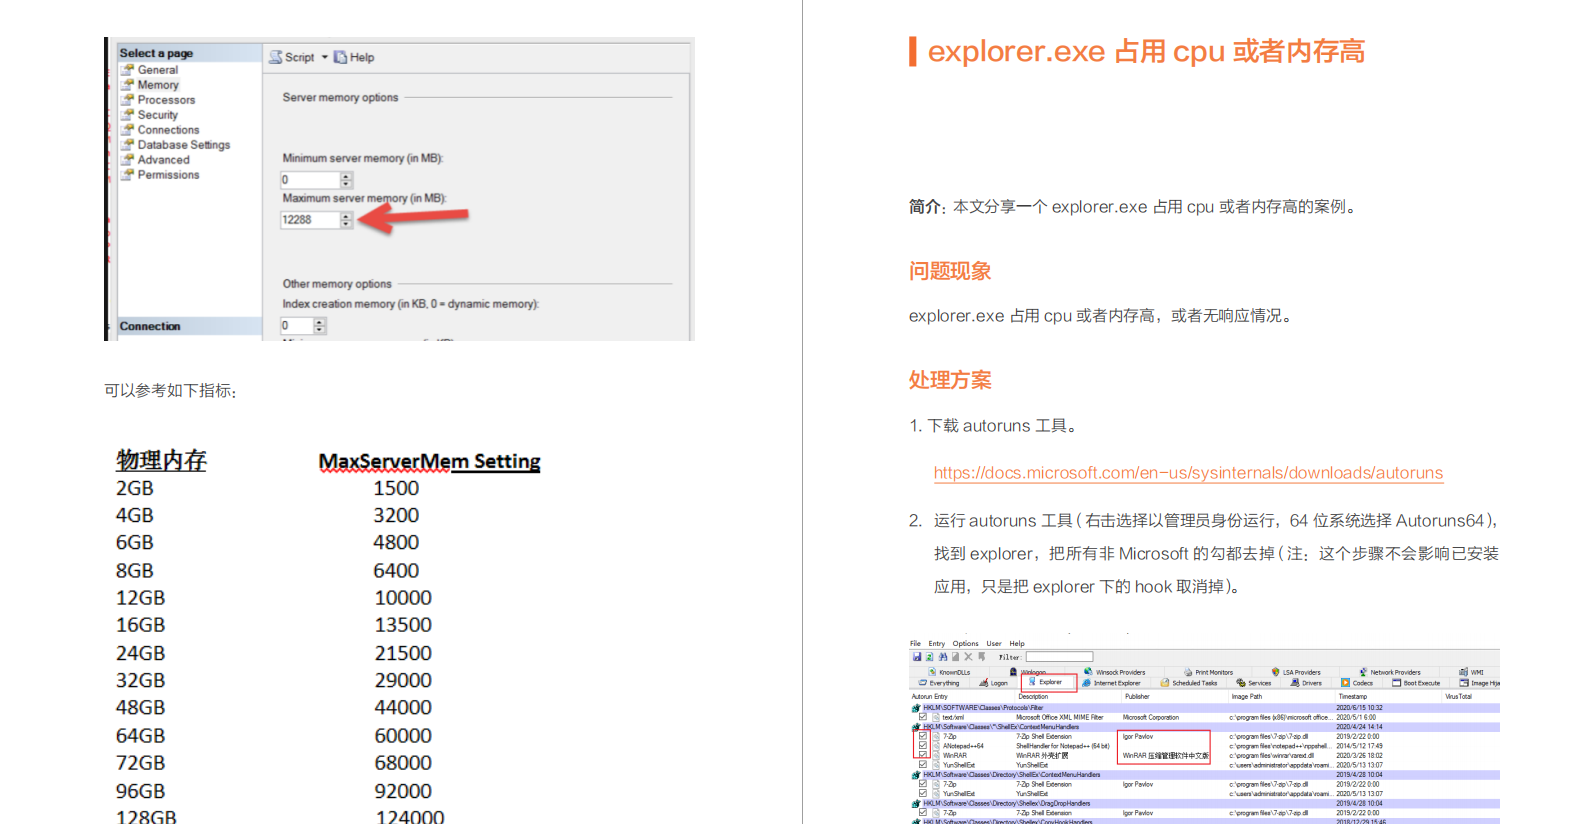Click the Delete X icon in Autoruns toolbar
The image size is (1596, 824).
(x=968, y=657)
